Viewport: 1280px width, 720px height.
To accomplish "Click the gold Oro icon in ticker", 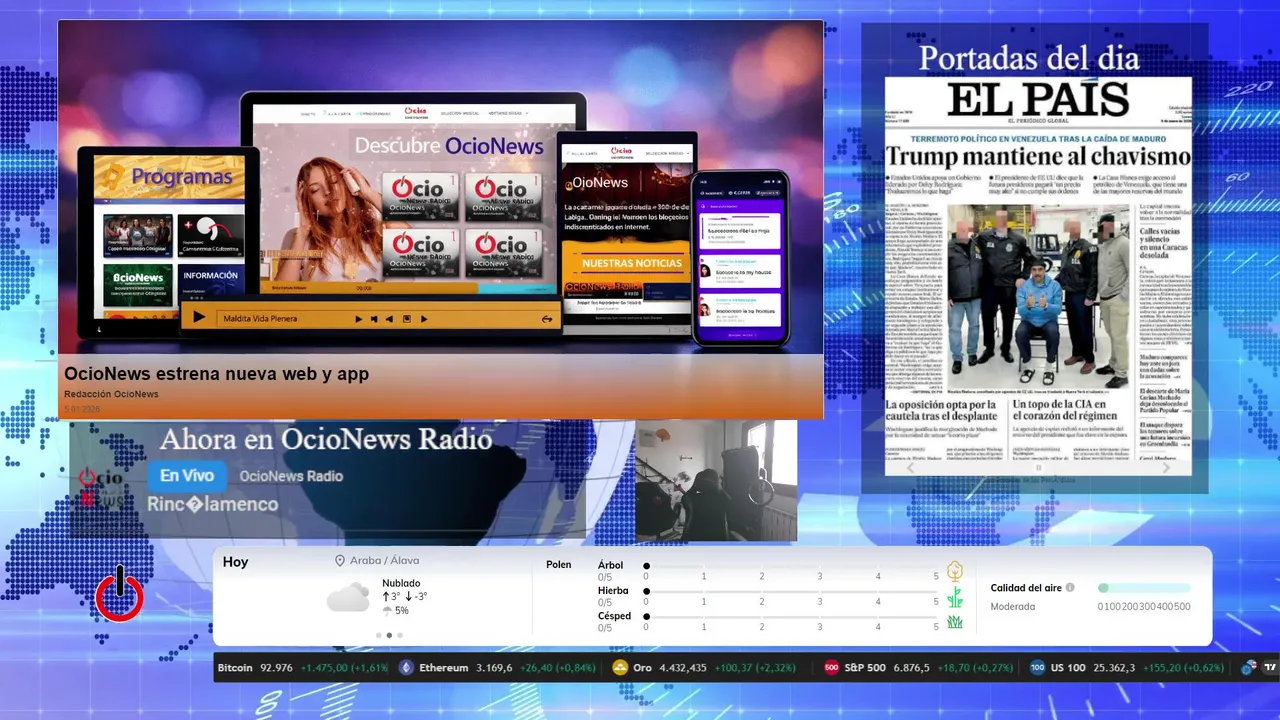I will 619,668.
